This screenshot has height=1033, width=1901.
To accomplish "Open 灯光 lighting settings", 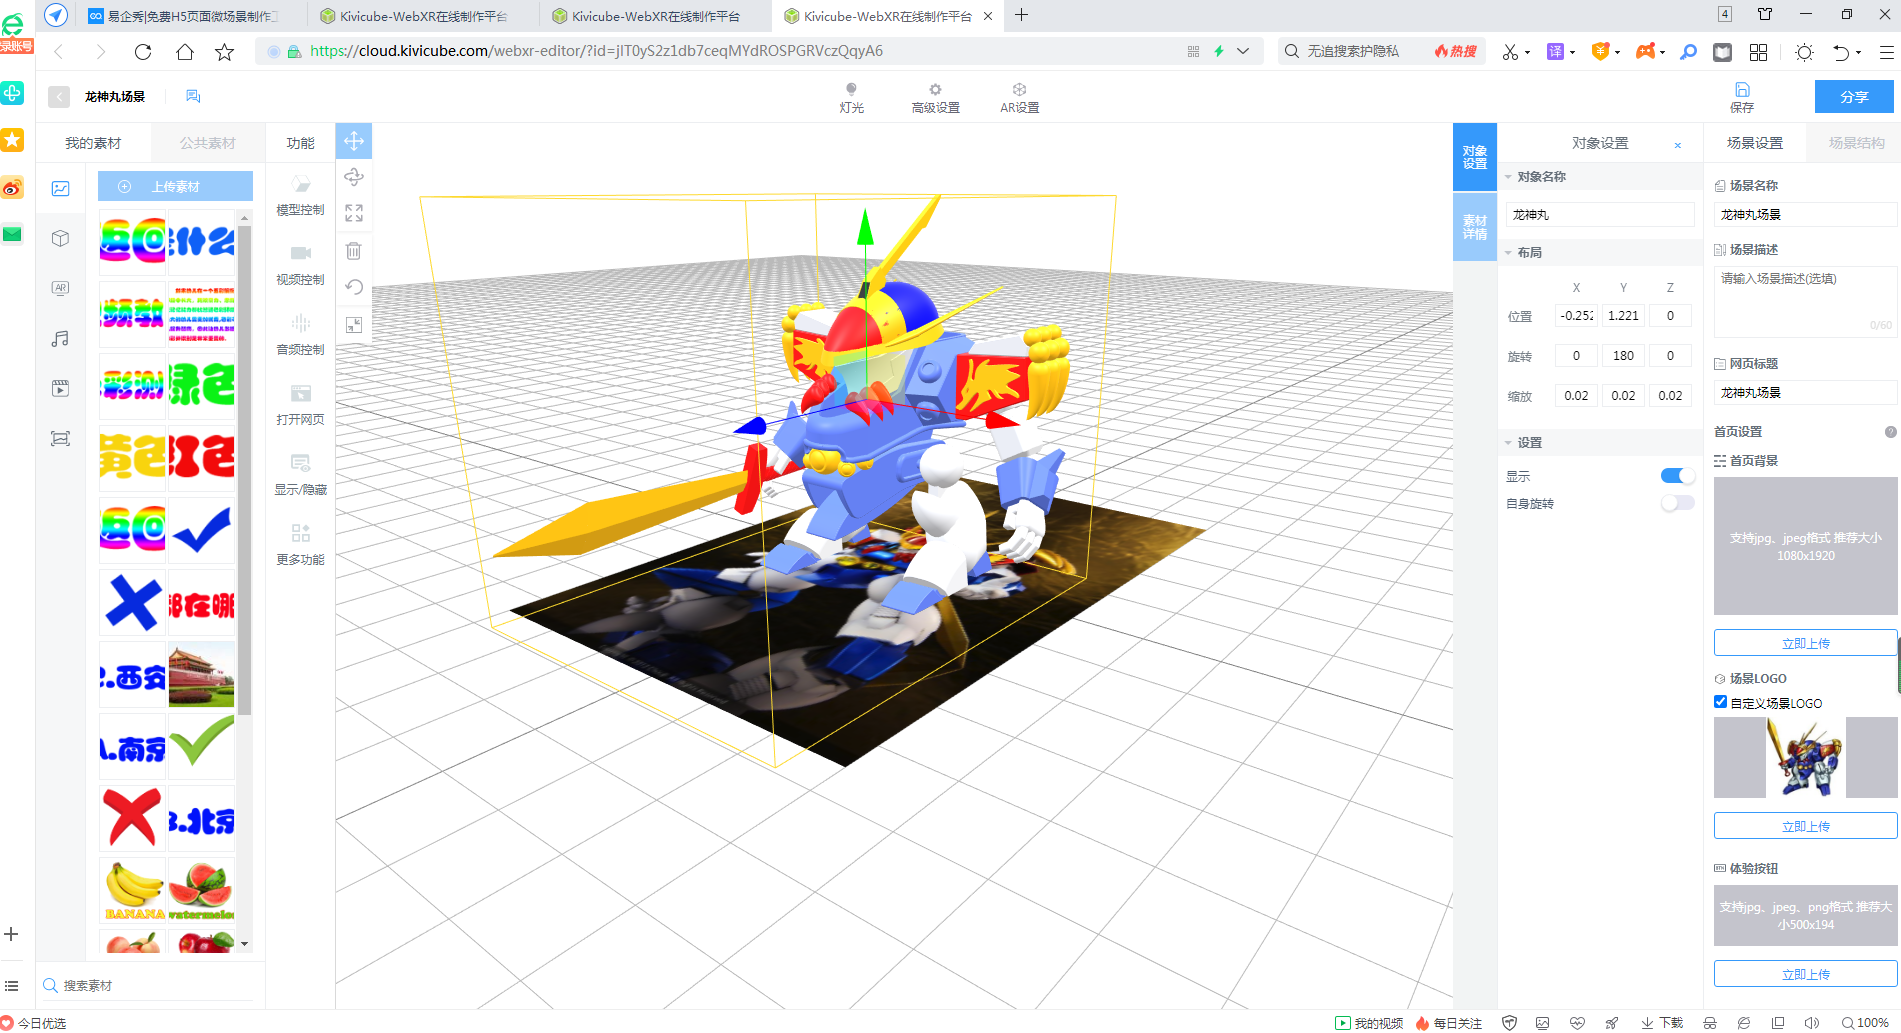I will point(851,98).
